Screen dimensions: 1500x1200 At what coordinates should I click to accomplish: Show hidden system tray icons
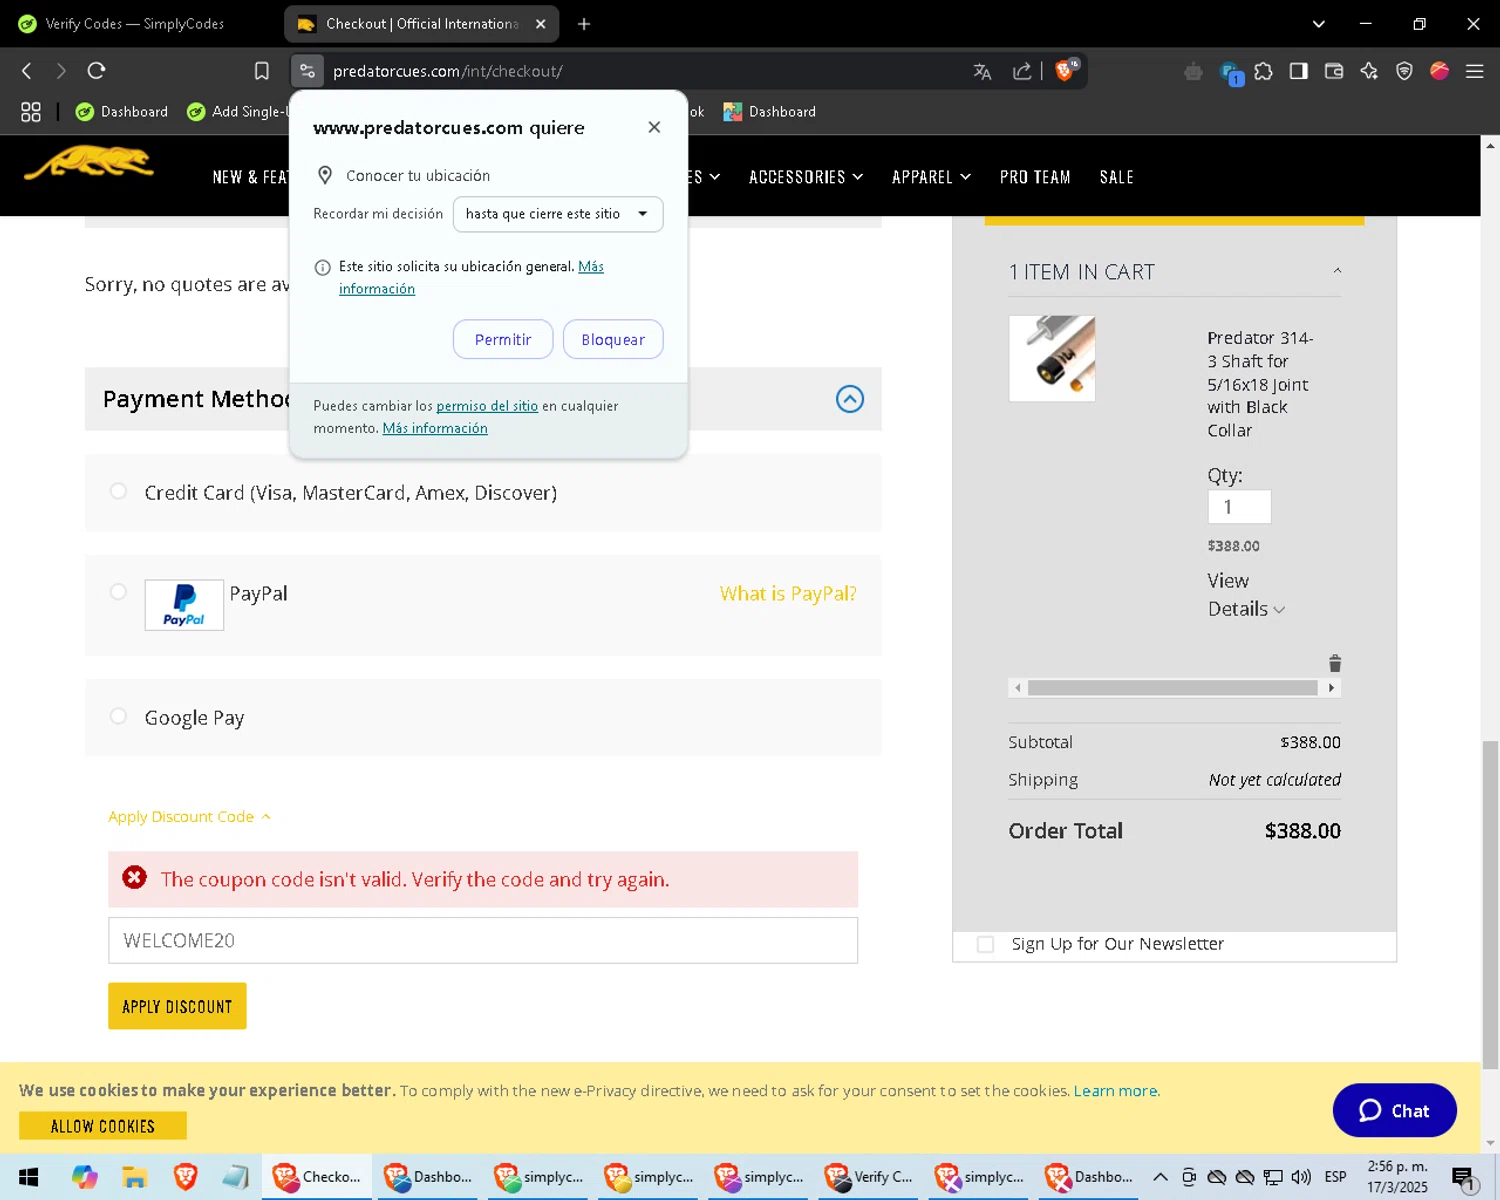tap(1160, 1177)
